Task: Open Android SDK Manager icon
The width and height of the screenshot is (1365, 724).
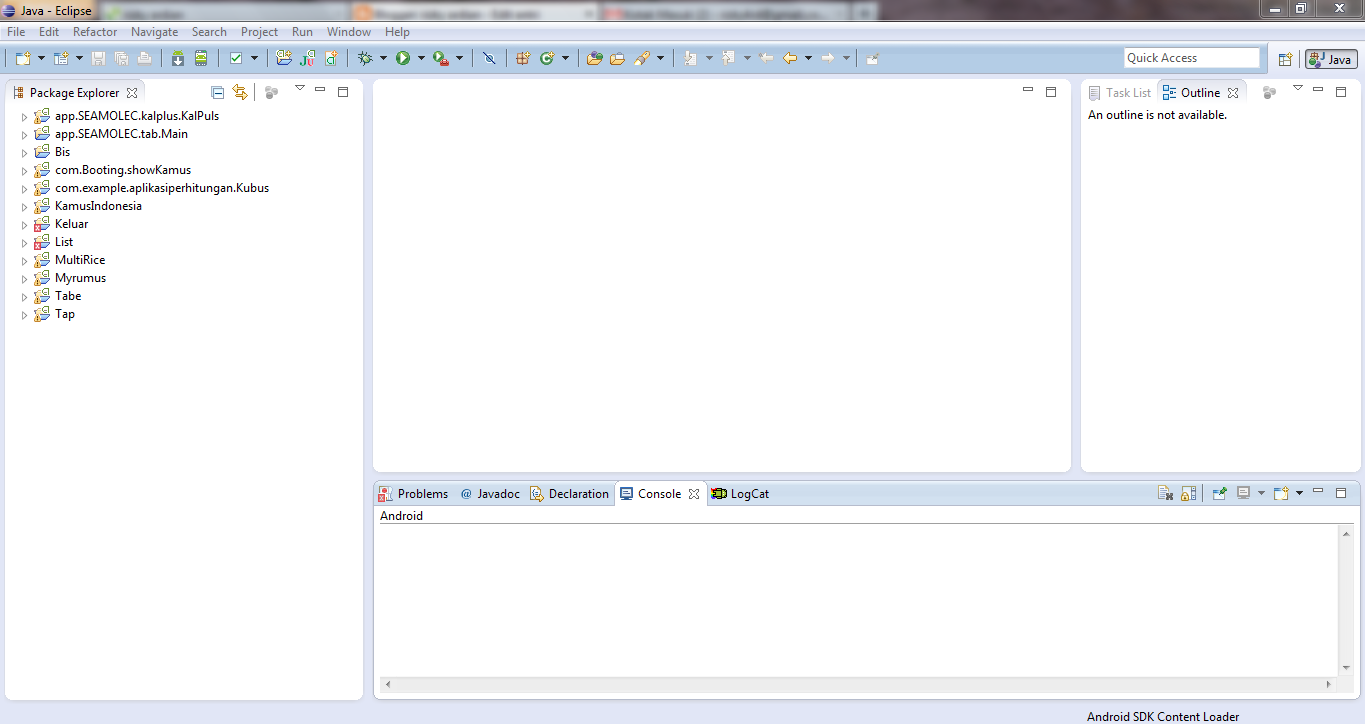Action: 178,59
